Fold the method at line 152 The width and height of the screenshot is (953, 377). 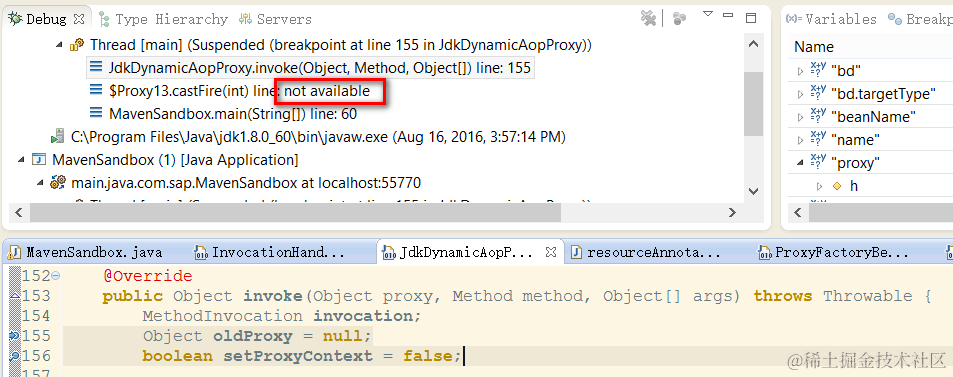click(56, 276)
